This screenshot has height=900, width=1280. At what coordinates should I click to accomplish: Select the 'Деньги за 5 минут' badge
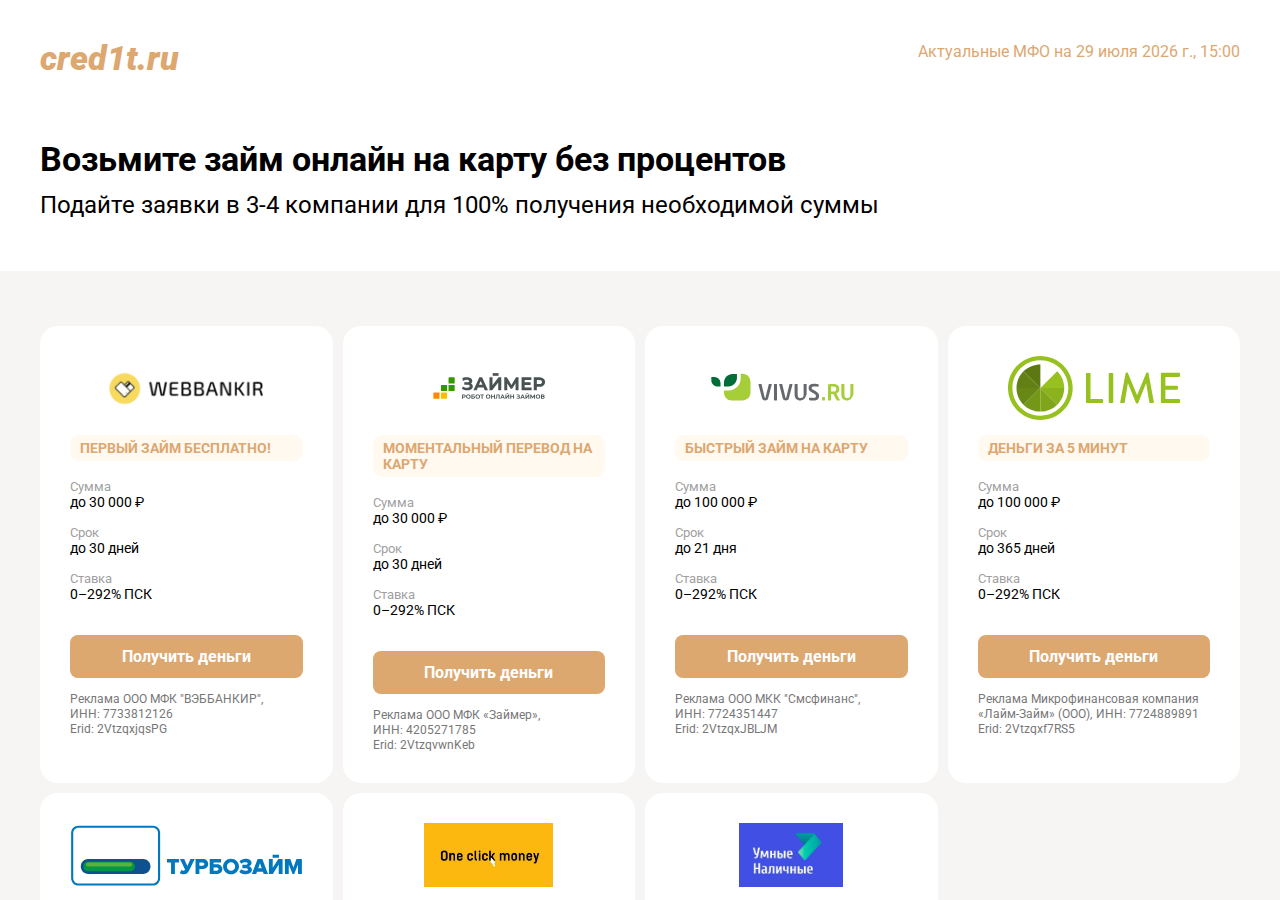point(1094,448)
